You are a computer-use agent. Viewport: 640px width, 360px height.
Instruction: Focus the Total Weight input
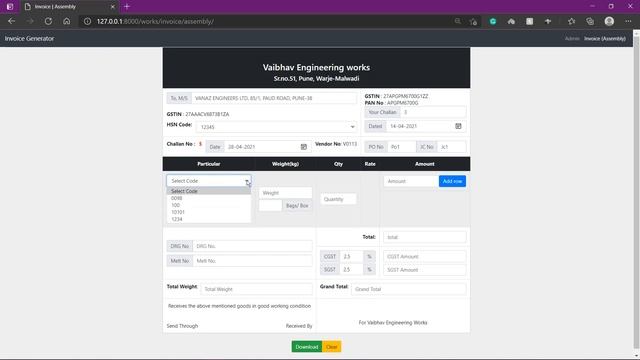click(256, 289)
